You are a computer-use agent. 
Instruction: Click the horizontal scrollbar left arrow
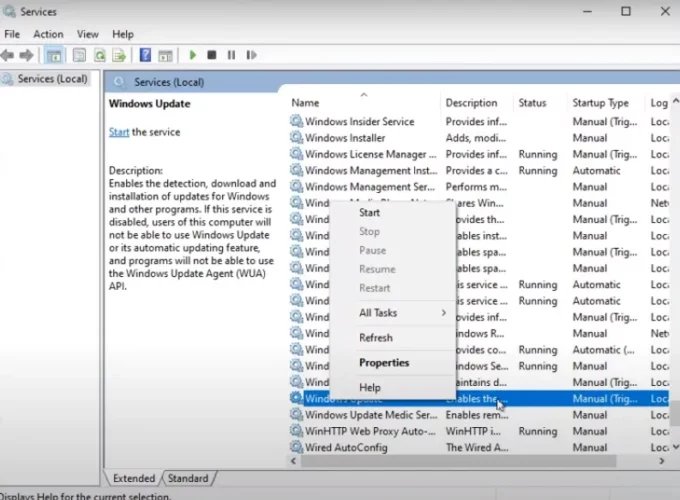click(x=294, y=461)
